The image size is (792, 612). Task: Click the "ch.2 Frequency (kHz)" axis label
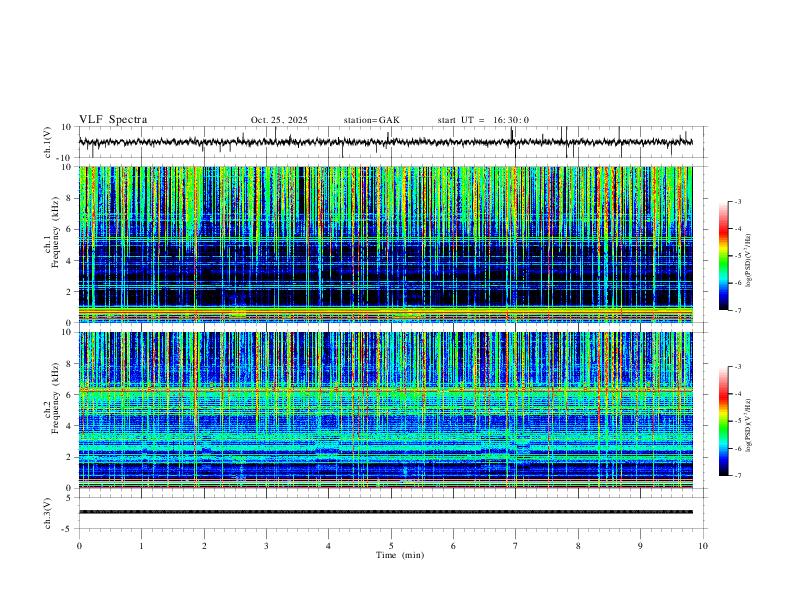click(x=52, y=398)
